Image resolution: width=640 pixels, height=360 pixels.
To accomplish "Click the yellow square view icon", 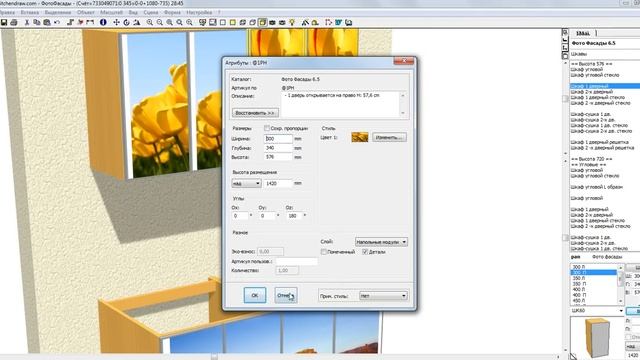I will point(233,22).
